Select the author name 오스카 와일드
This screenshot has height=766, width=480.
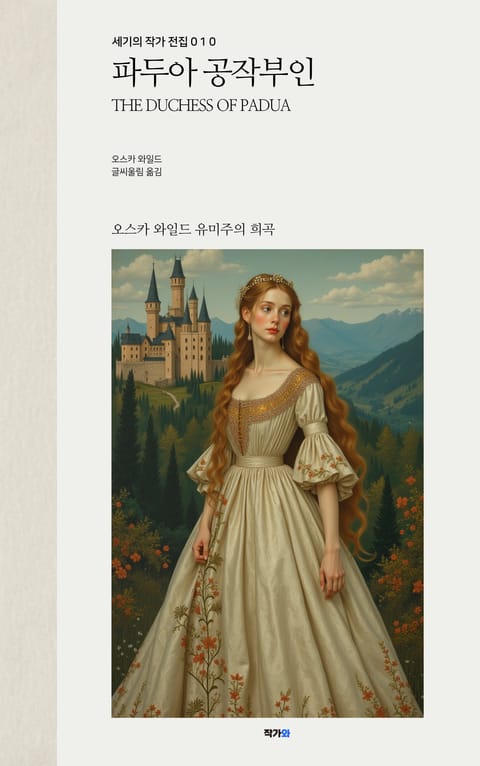pyautogui.click(x=137, y=159)
